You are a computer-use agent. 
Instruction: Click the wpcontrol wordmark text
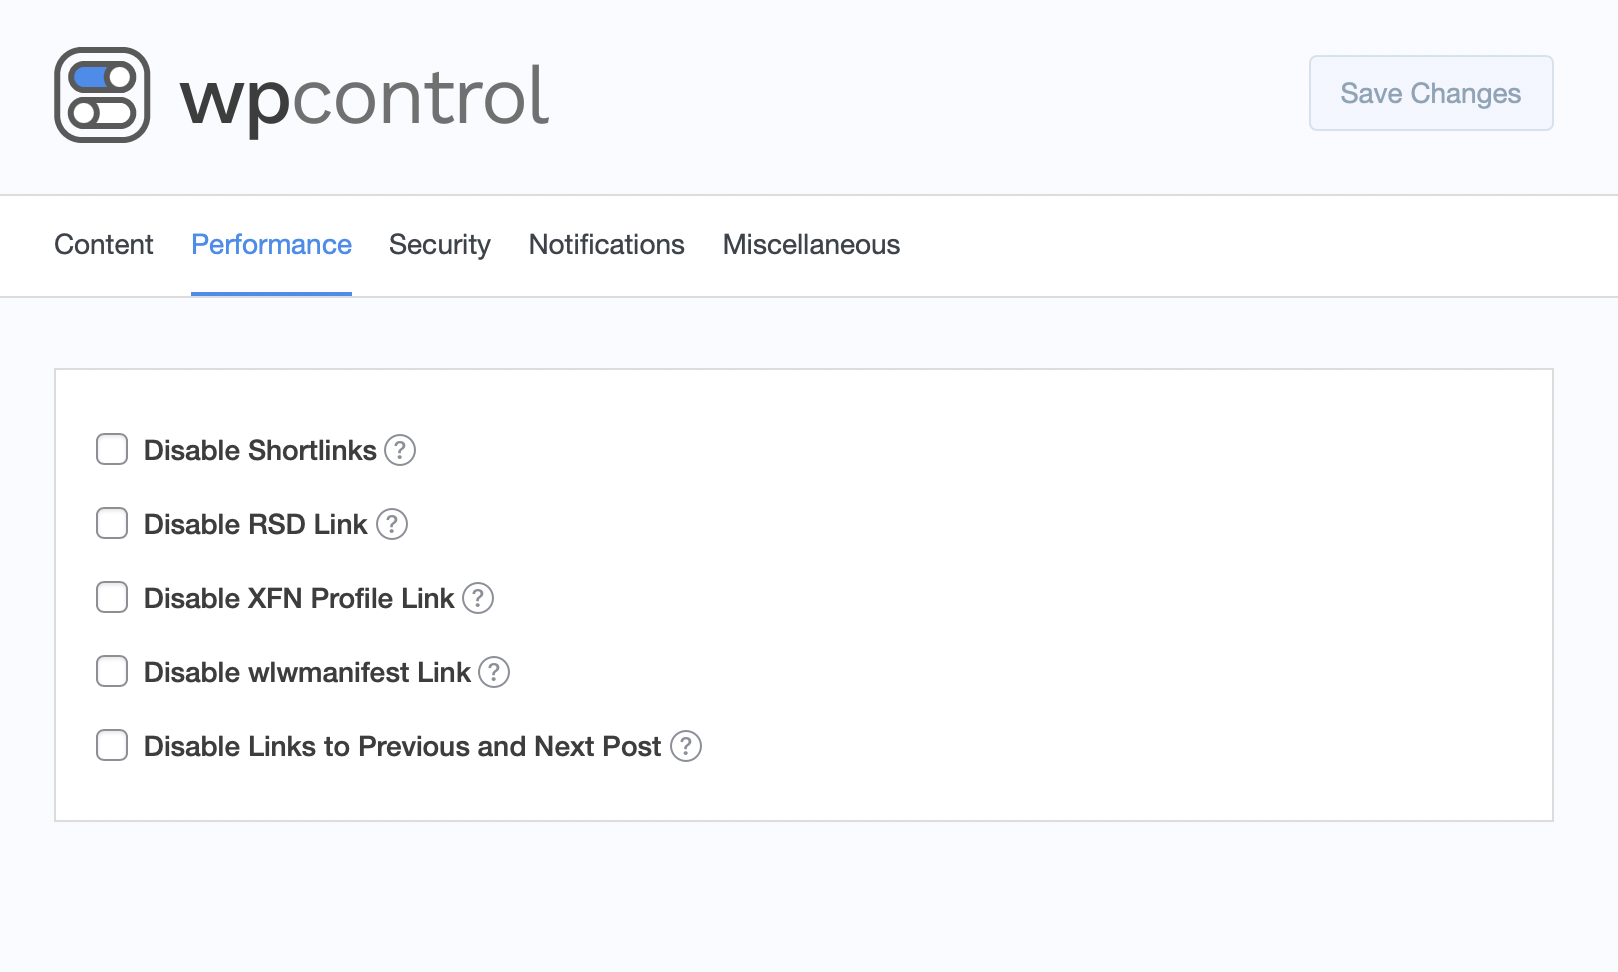pyautogui.click(x=365, y=98)
